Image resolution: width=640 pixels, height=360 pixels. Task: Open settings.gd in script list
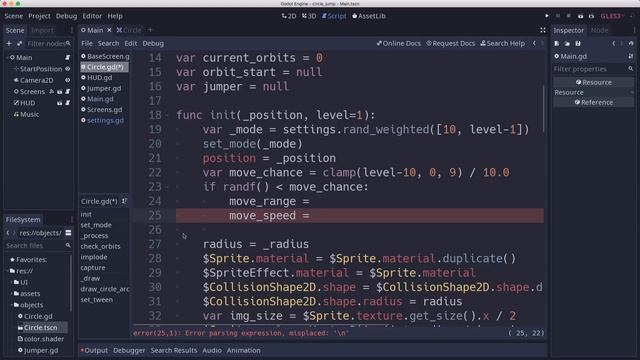pos(105,120)
